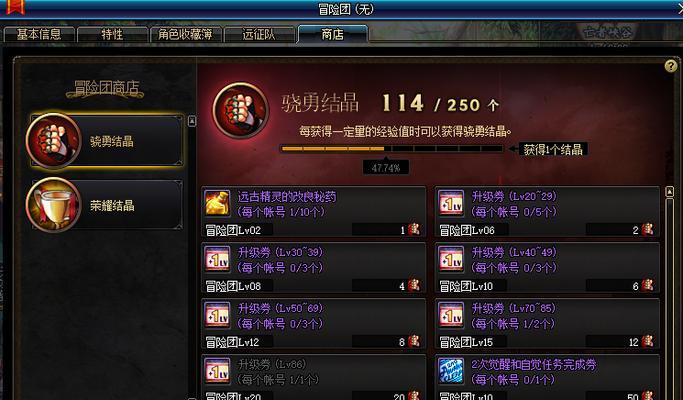Select the 骁勇结晶 fist icon in sidebar
This screenshot has height=400, width=683.
tap(54, 140)
